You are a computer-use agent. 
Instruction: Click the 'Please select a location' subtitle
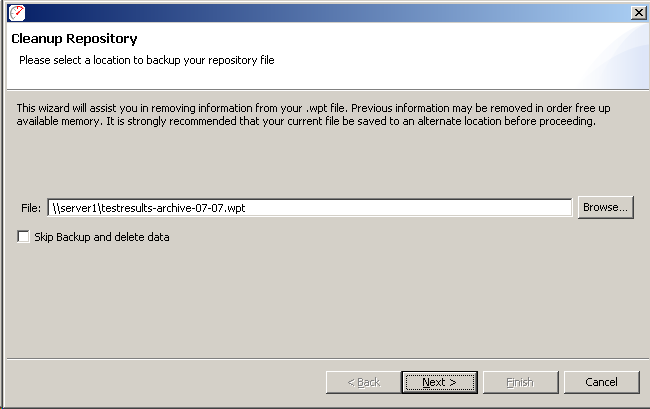point(147,60)
